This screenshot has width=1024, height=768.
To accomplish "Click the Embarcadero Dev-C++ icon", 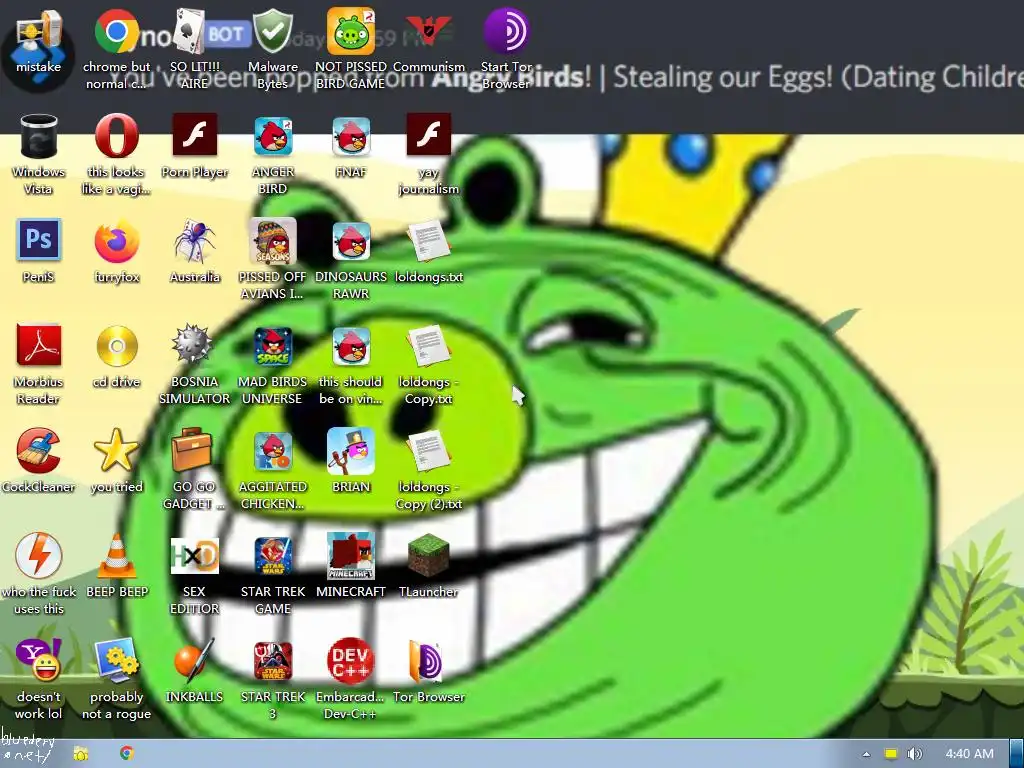I will point(351,661).
